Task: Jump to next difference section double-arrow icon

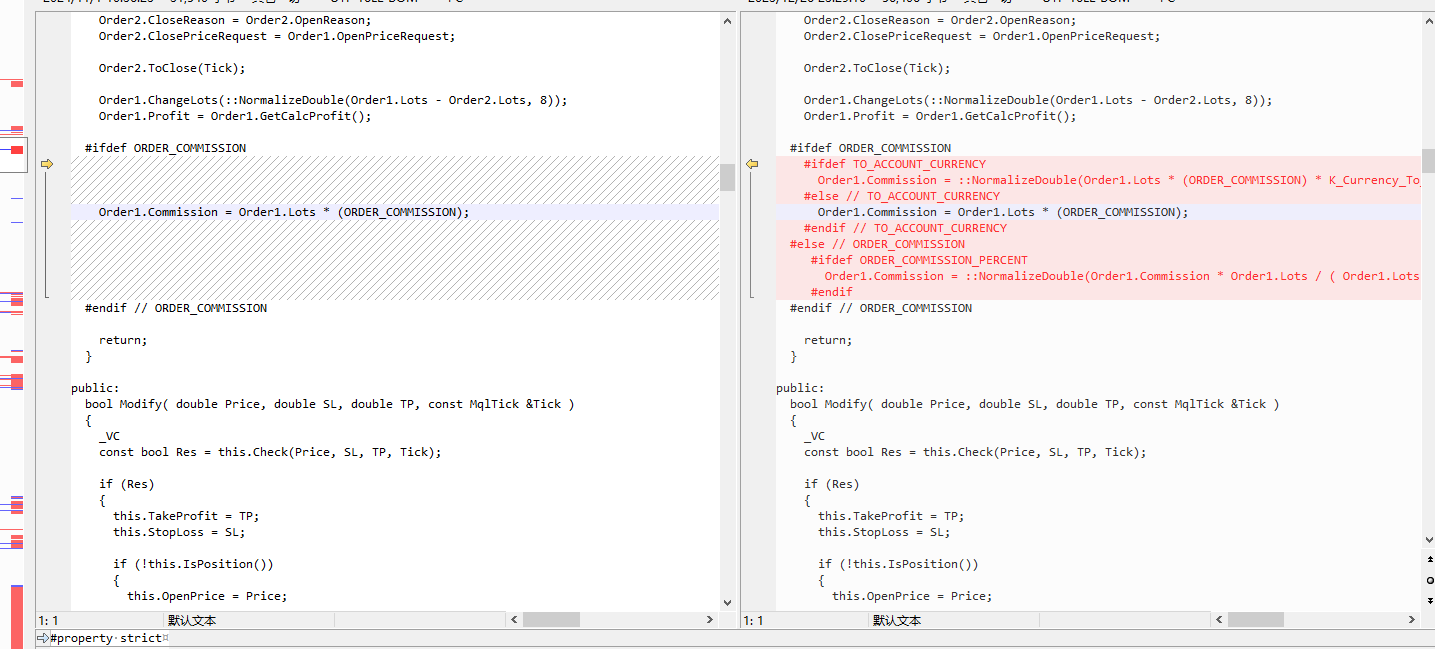Action: (1428, 600)
